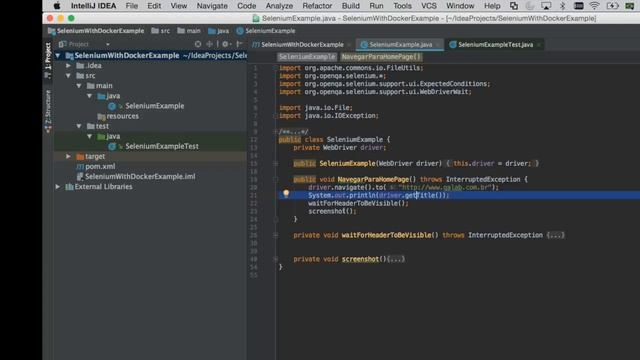Click the blue main java source folder icon
Screen dimensions: 640x360
[101, 96]
